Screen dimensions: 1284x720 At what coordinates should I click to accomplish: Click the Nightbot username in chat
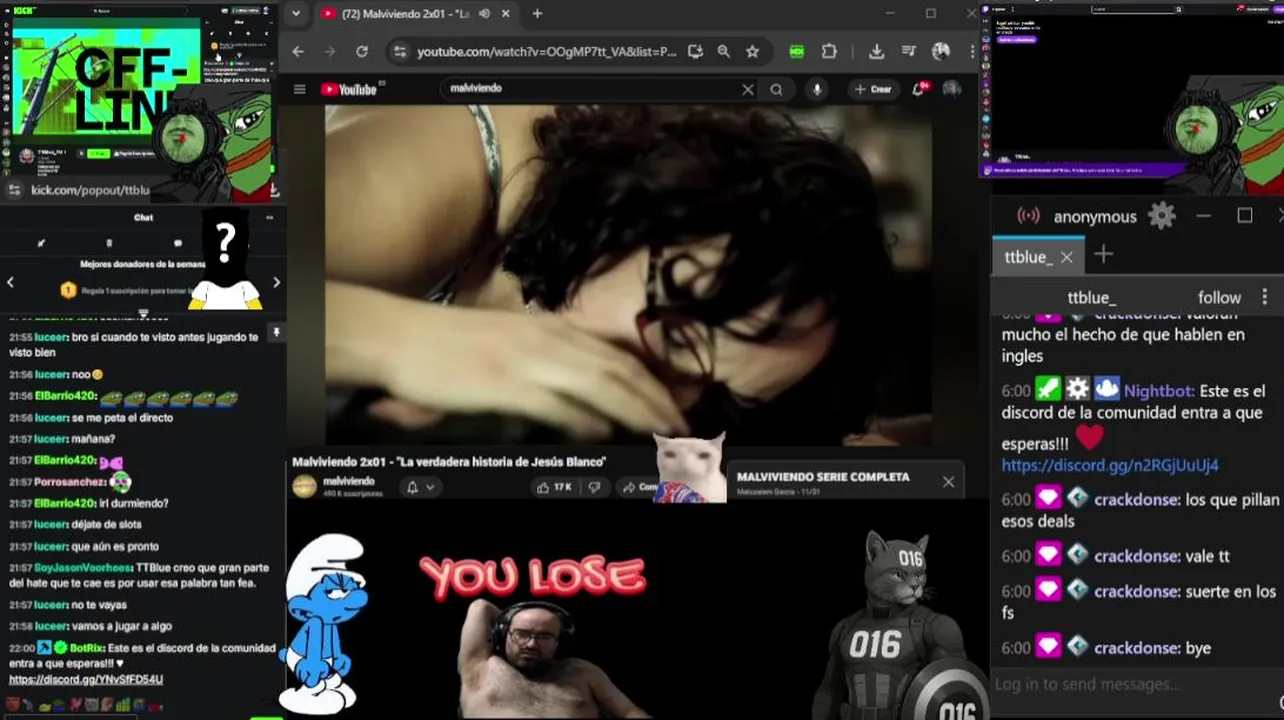(1157, 391)
